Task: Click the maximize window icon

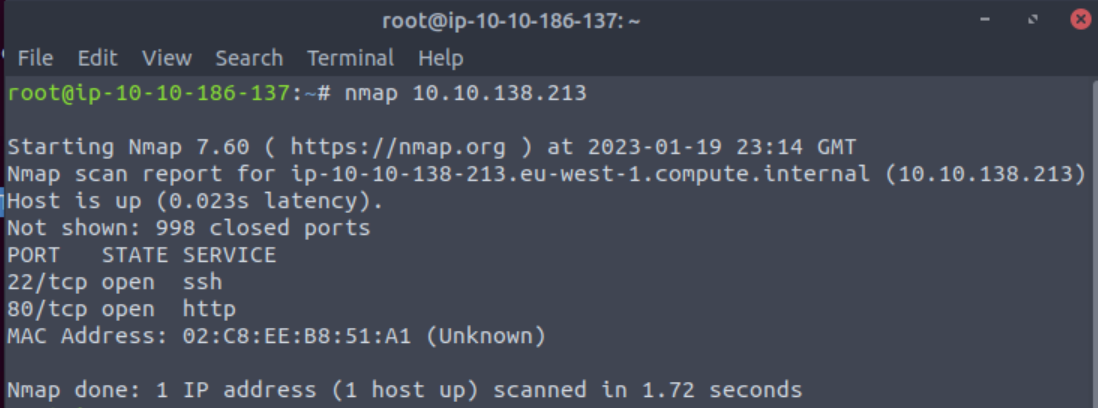Action: [x=1032, y=20]
